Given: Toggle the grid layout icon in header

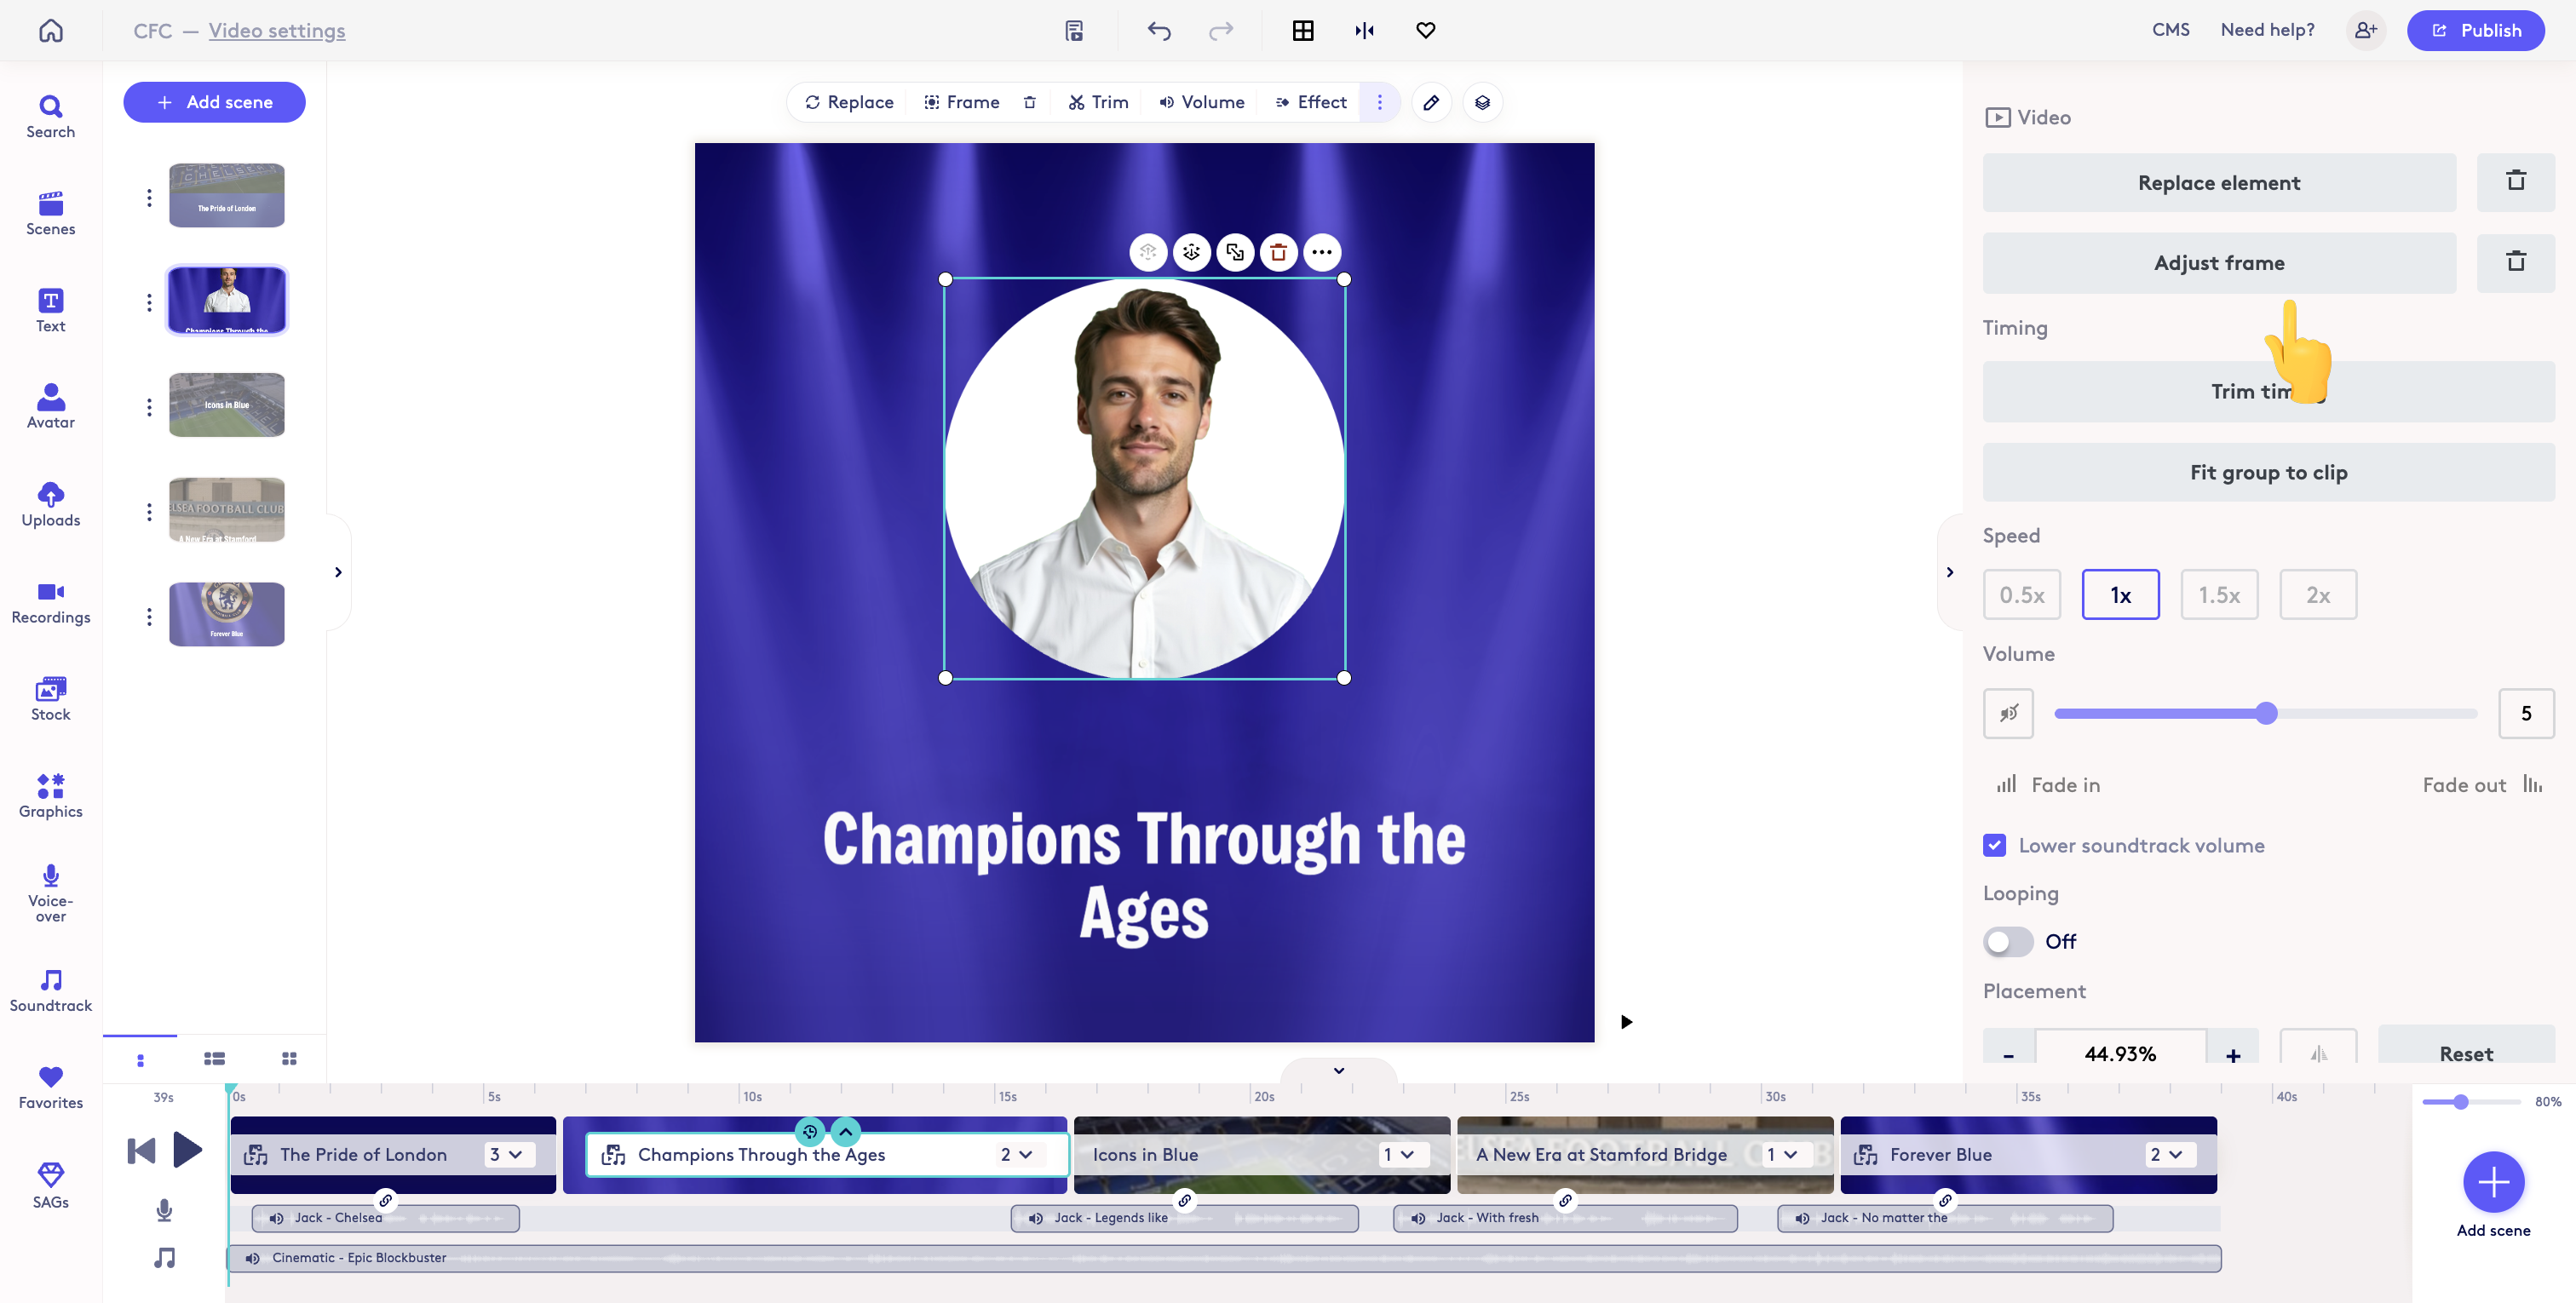Looking at the screenshot, I should [1302, 30].
